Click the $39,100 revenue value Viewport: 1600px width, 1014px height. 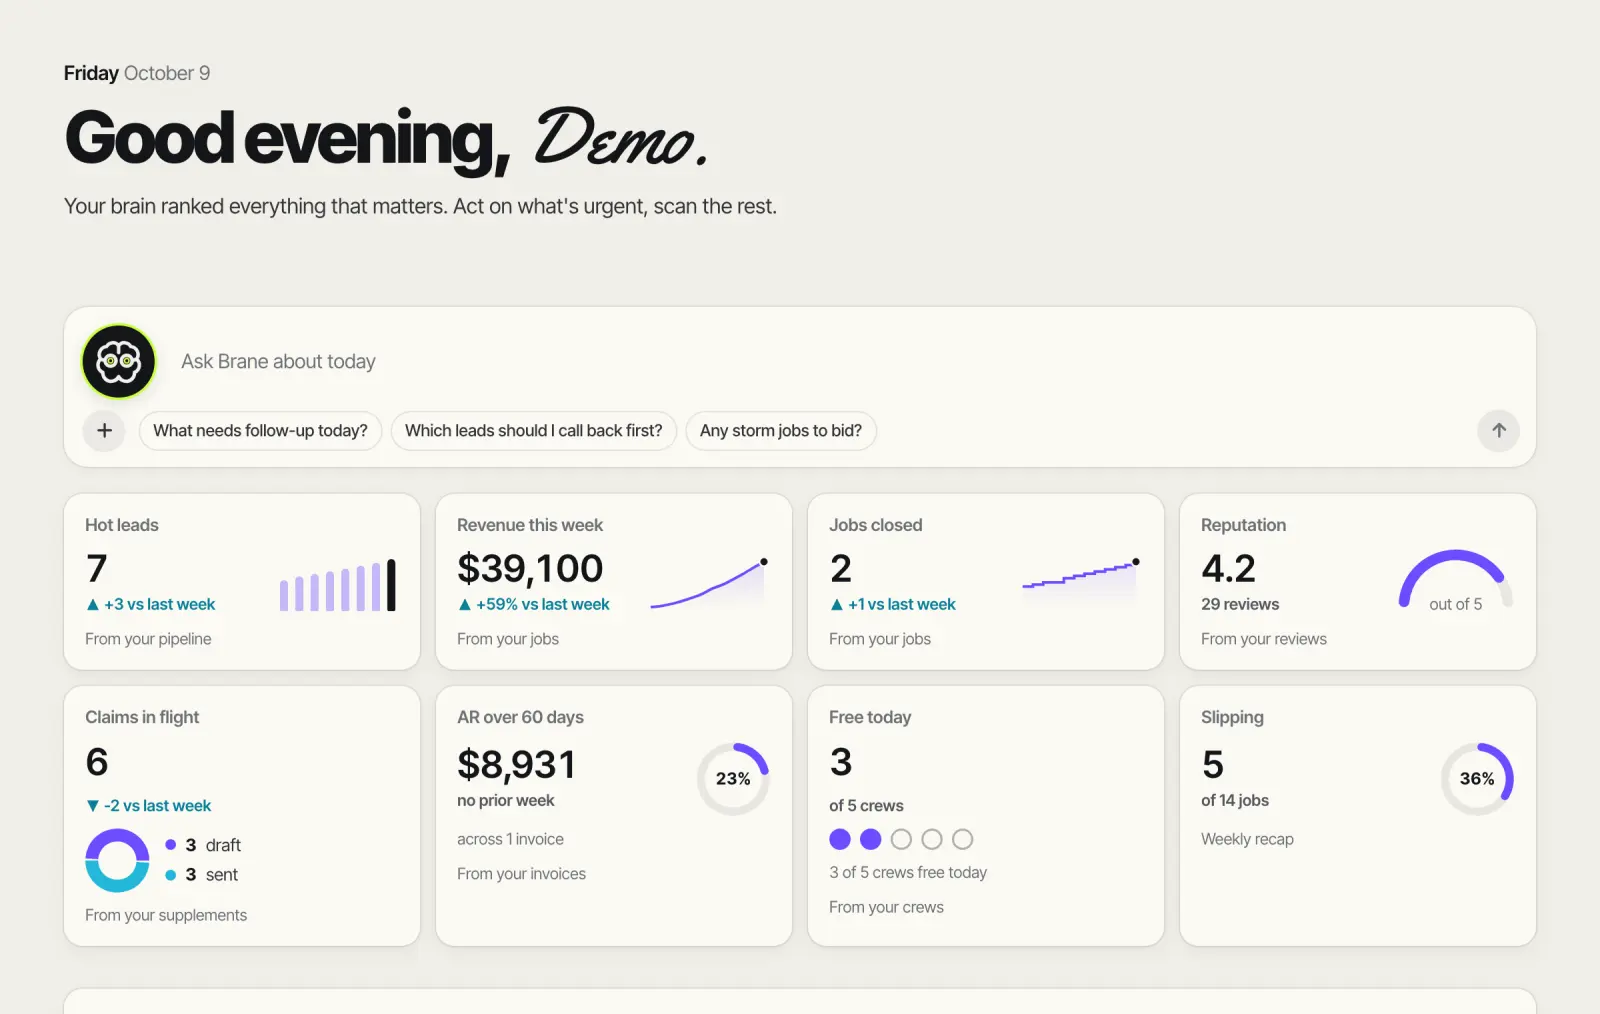click(530, 569)
